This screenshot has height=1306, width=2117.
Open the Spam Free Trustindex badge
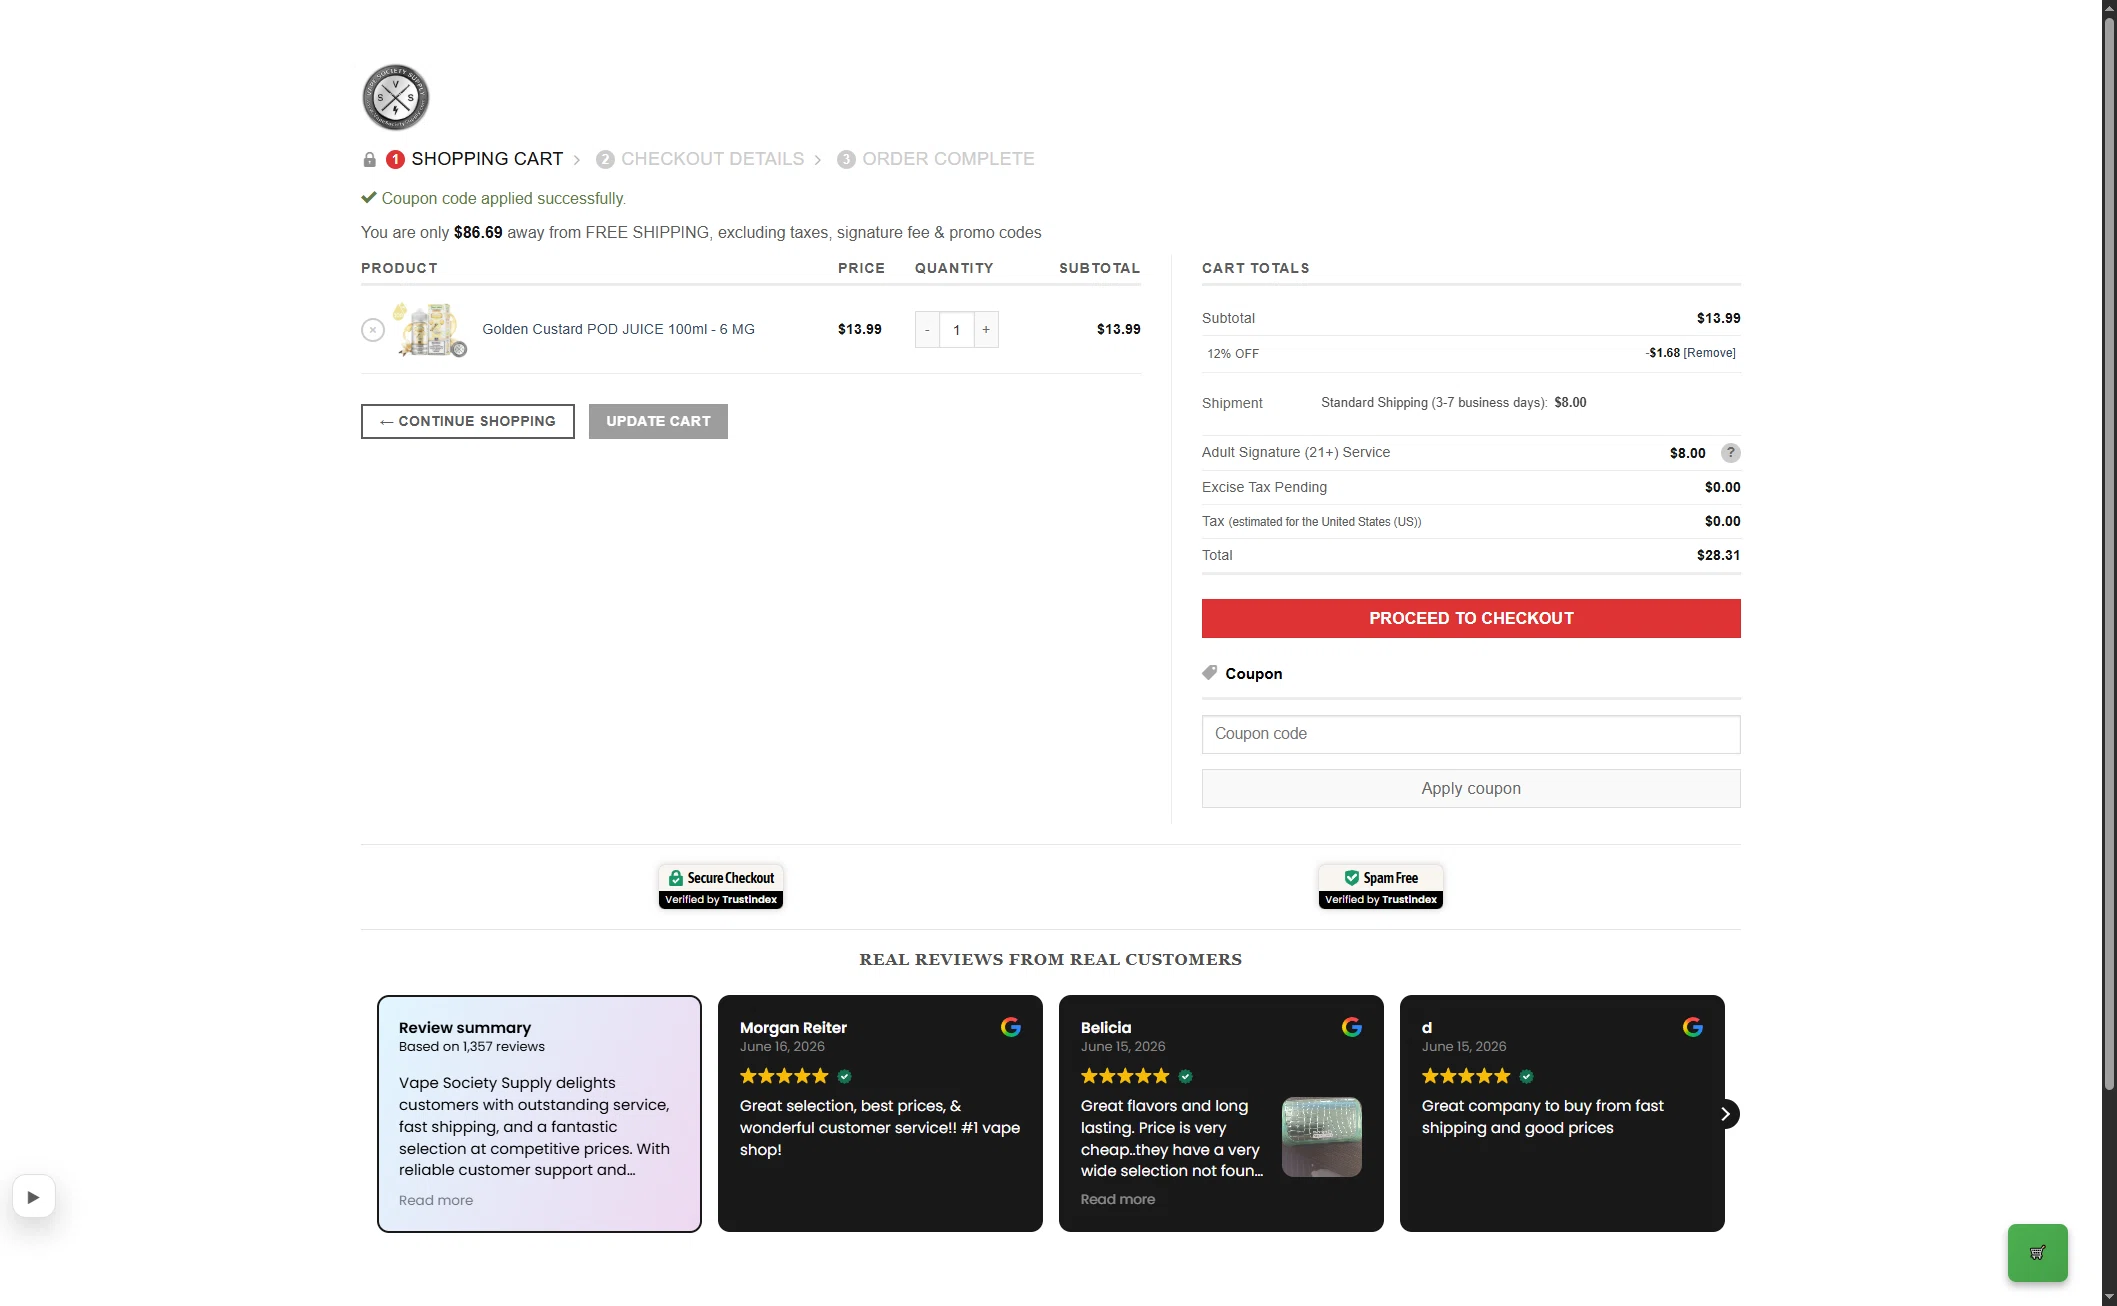click(x=1381, y=887)
